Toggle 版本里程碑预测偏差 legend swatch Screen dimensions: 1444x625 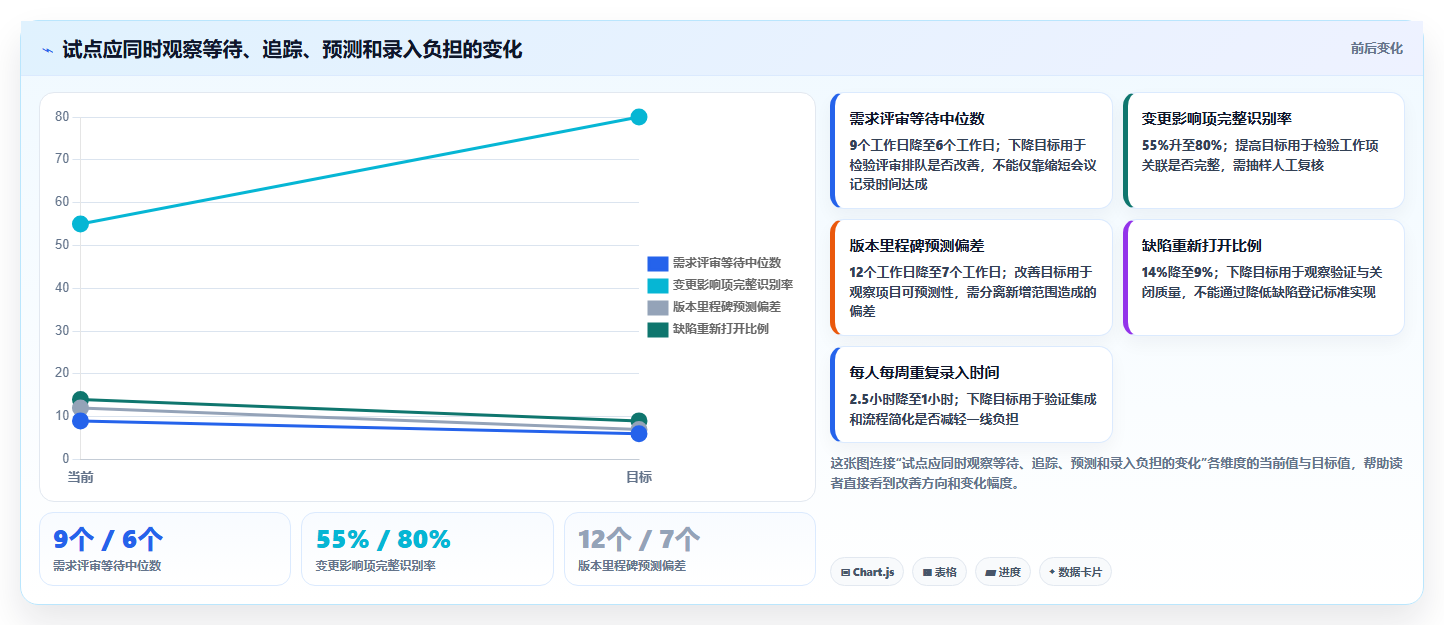pos(657,307)
